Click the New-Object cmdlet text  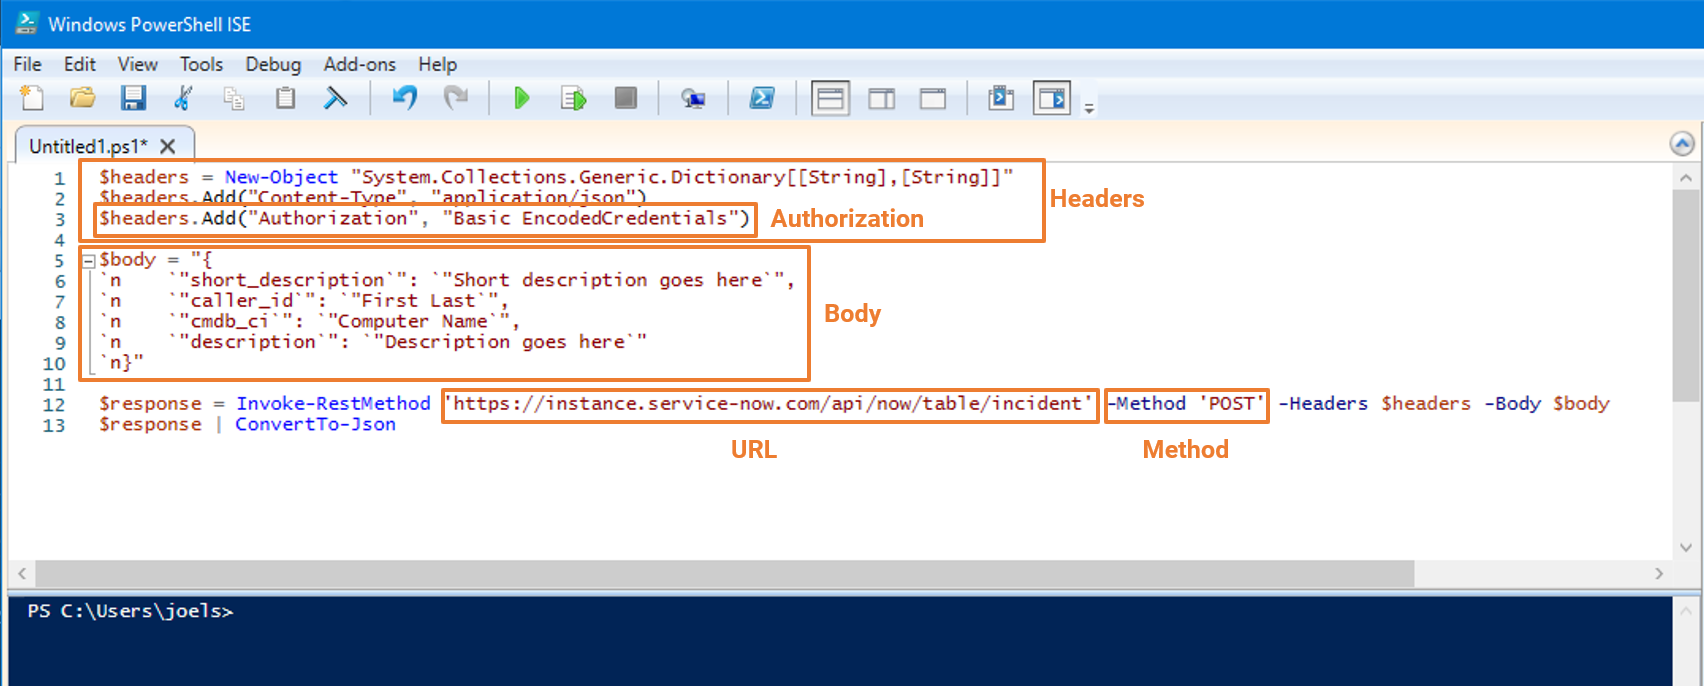coord(281,177)
